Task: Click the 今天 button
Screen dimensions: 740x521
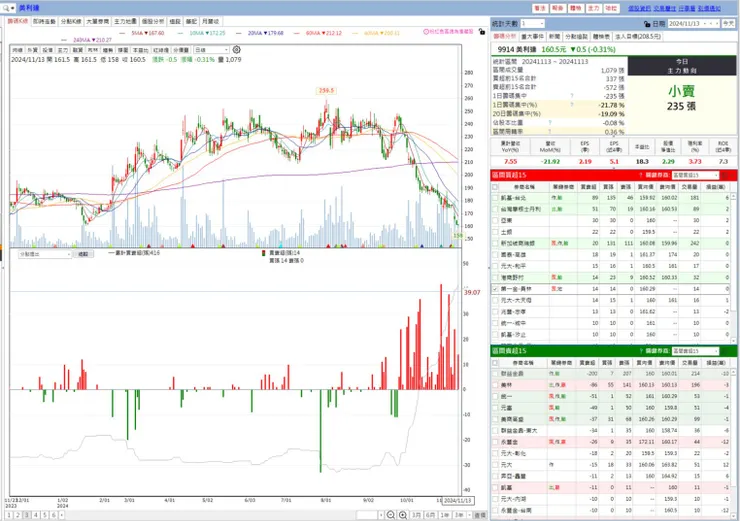Action: 729,24
